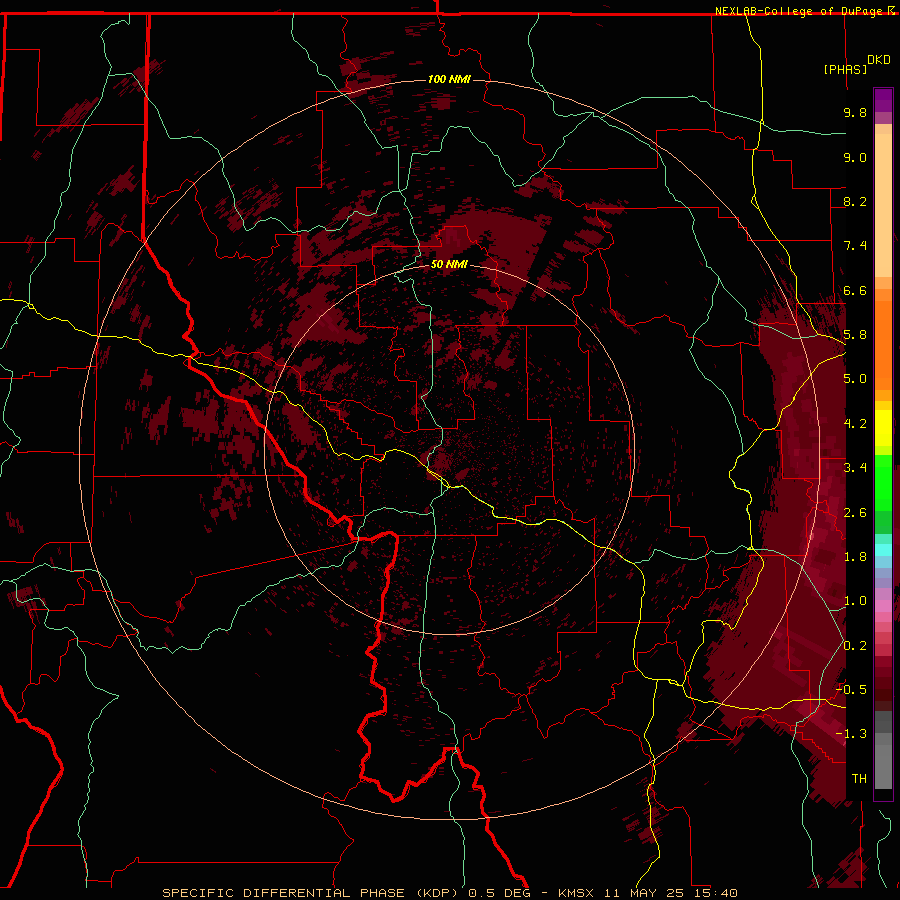Screen dimensions: 900x900
Task: Click the solid orange legend band
Action: click(883, 346)
